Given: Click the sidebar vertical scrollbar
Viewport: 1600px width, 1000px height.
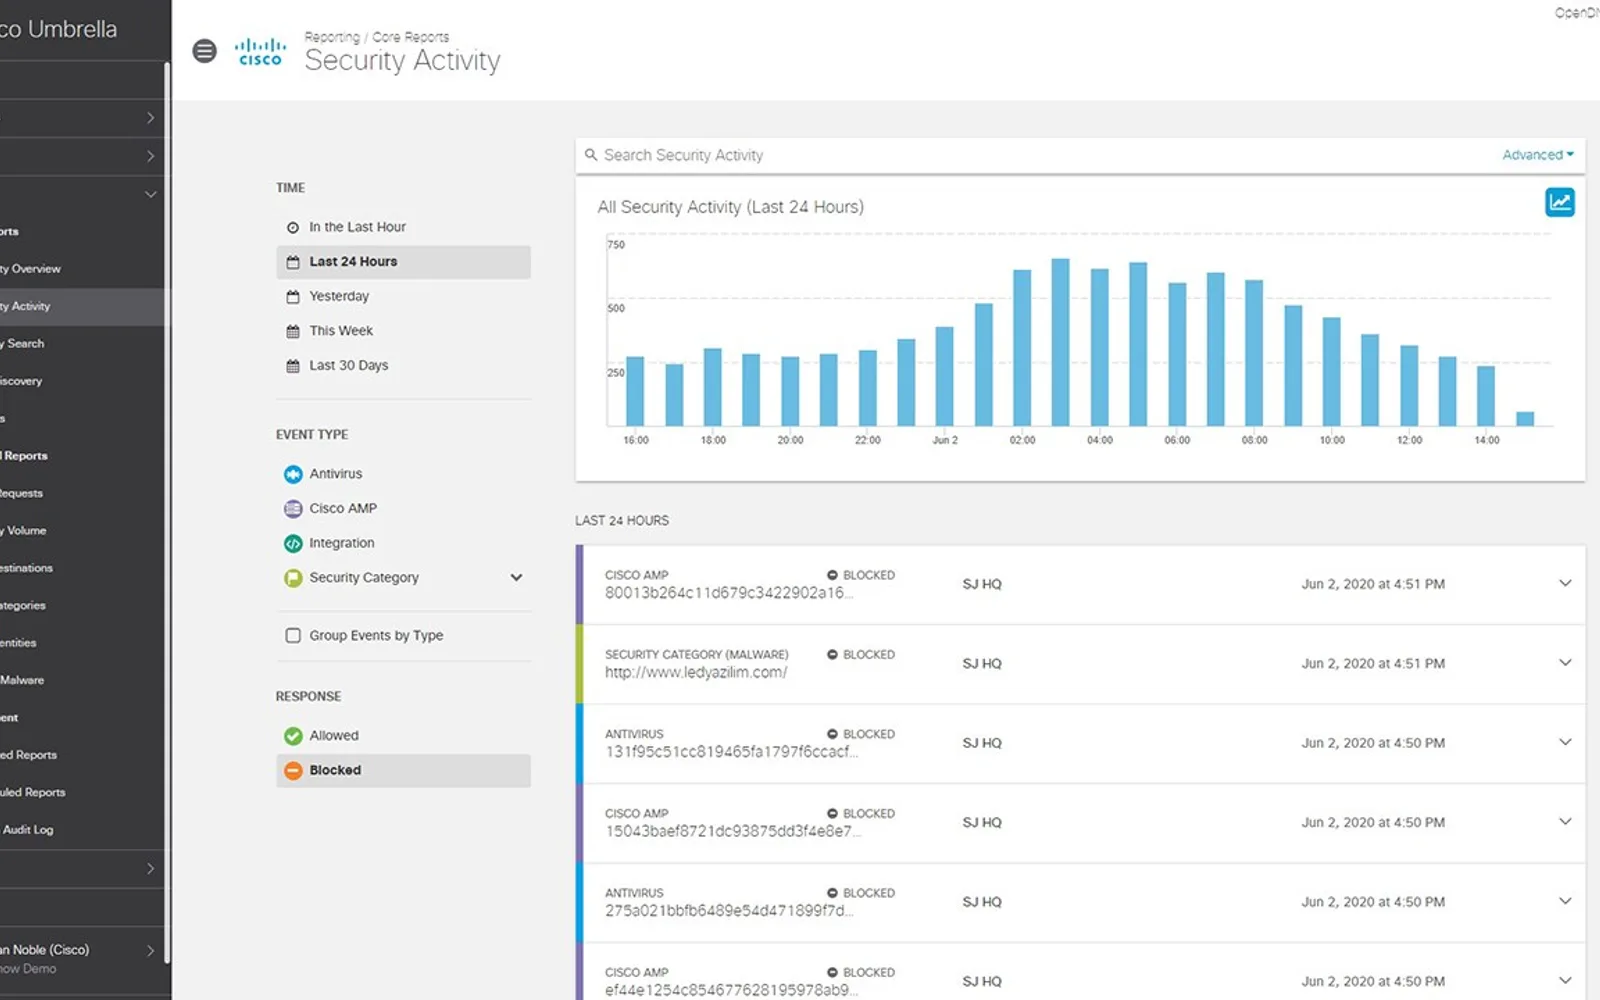Looking at the screenshot, I should 167,515.
